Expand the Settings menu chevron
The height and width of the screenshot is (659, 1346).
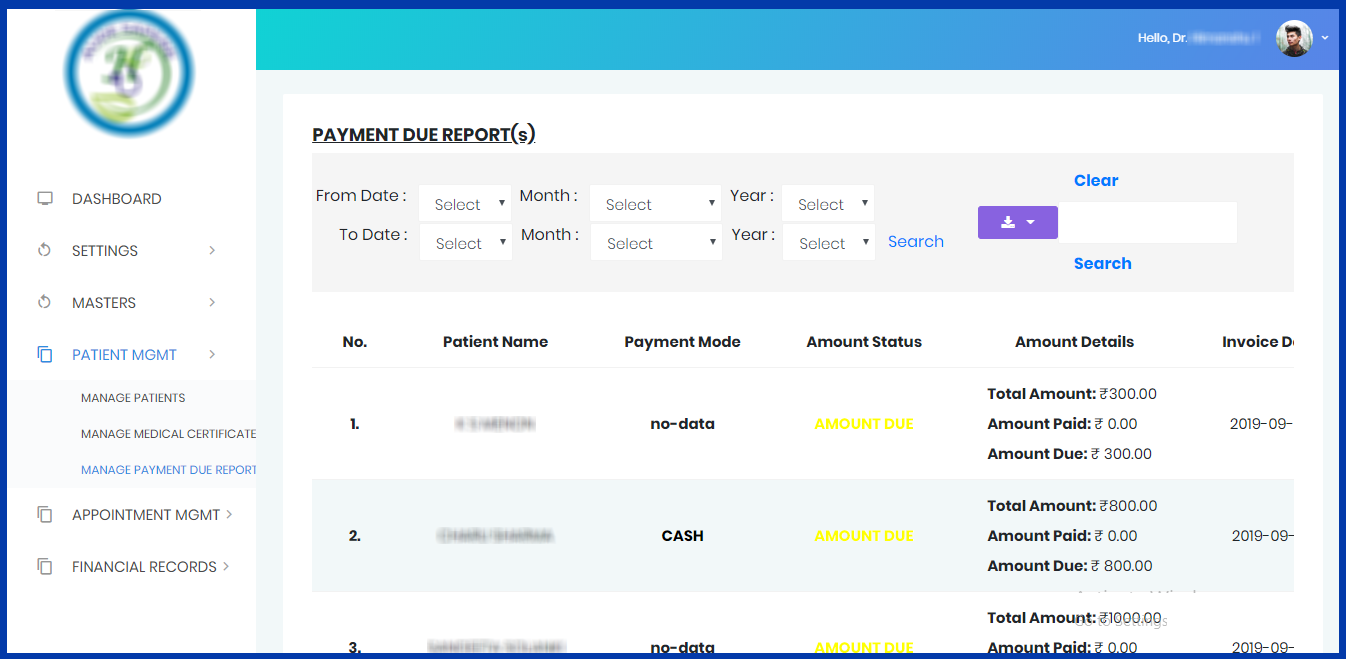pyautogui.click(x=212, y=250)
